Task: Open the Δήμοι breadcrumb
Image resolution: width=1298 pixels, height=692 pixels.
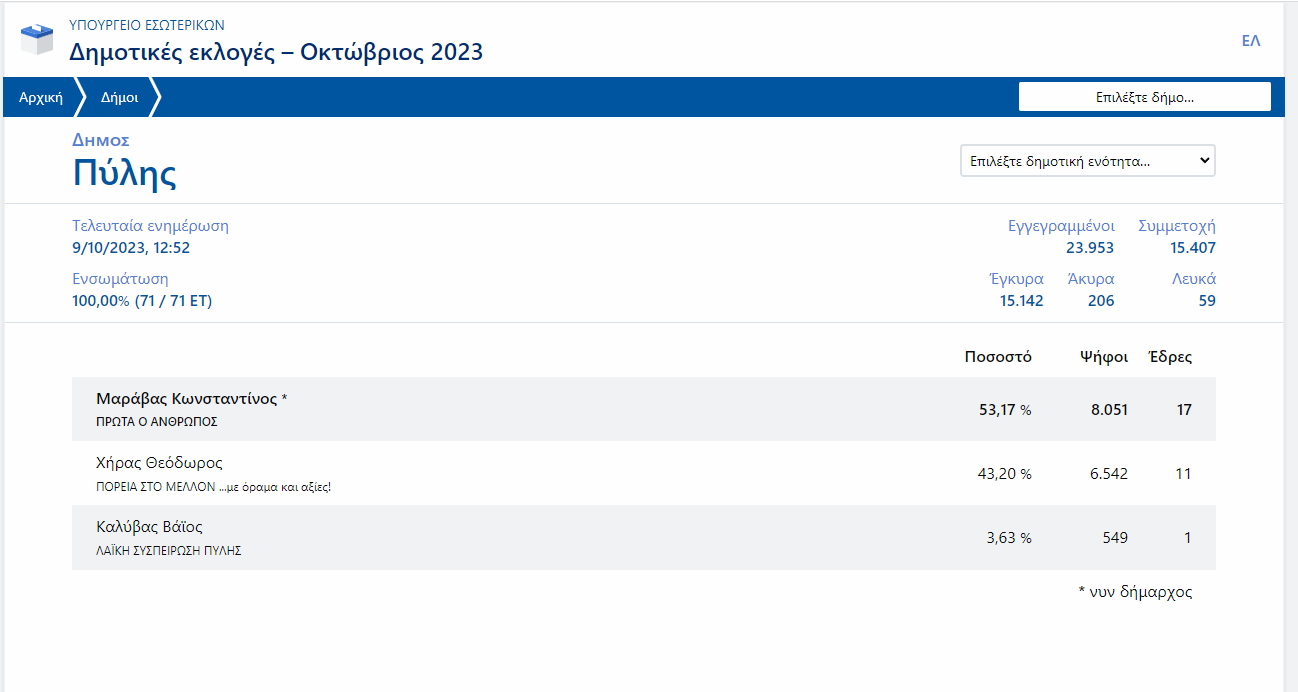Action: click(119, 98)
